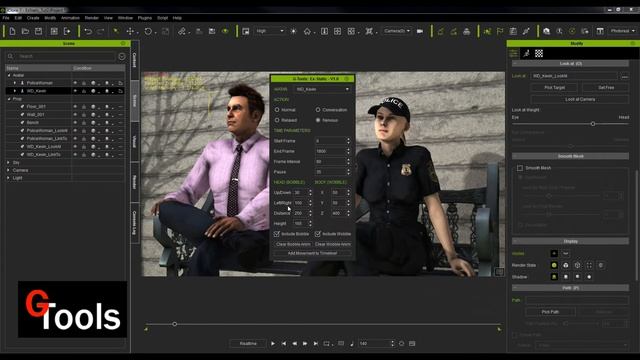Select the Conversation action radio button
The width and height of the screenshot is (640, 360).
[318, 110]
